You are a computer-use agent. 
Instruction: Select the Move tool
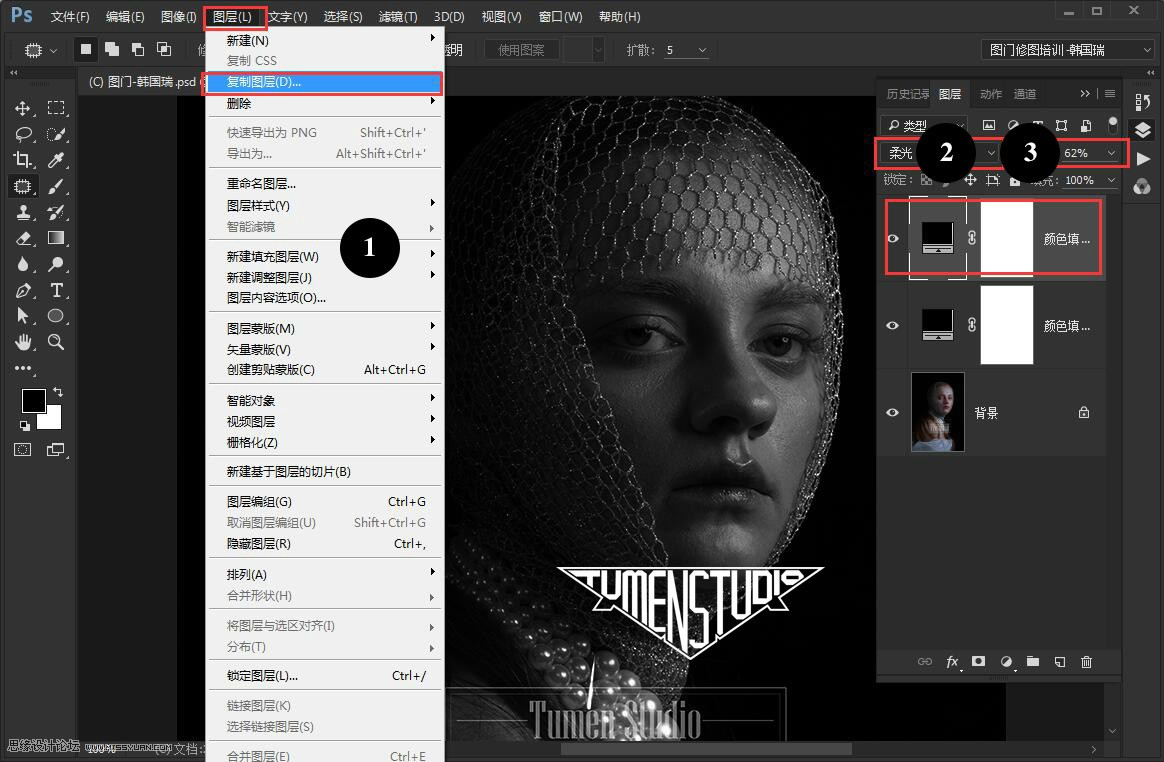(22, 108)
